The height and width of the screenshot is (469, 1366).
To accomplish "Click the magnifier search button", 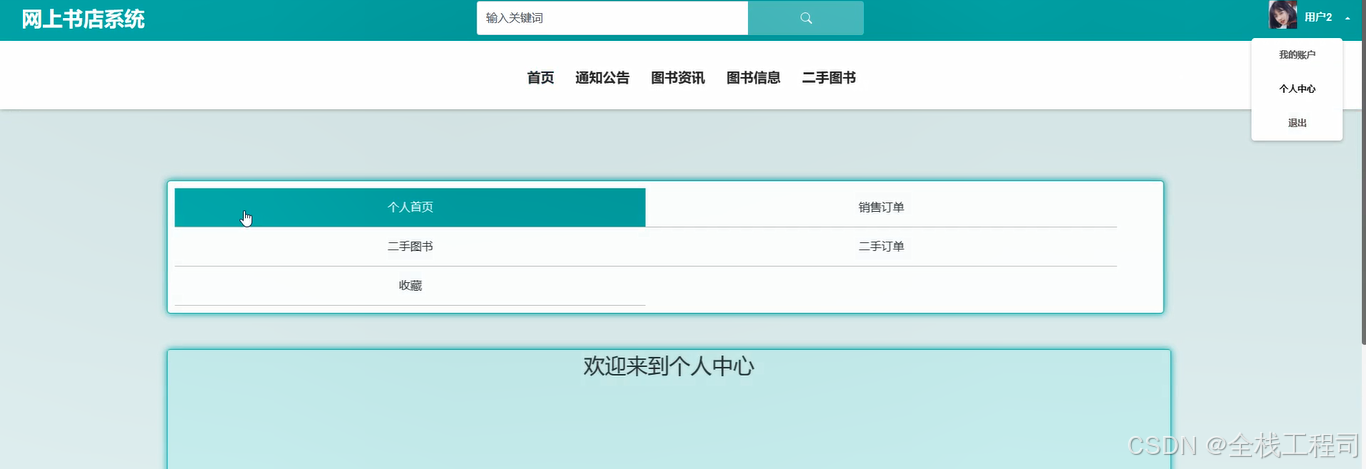I will [806, 18].
